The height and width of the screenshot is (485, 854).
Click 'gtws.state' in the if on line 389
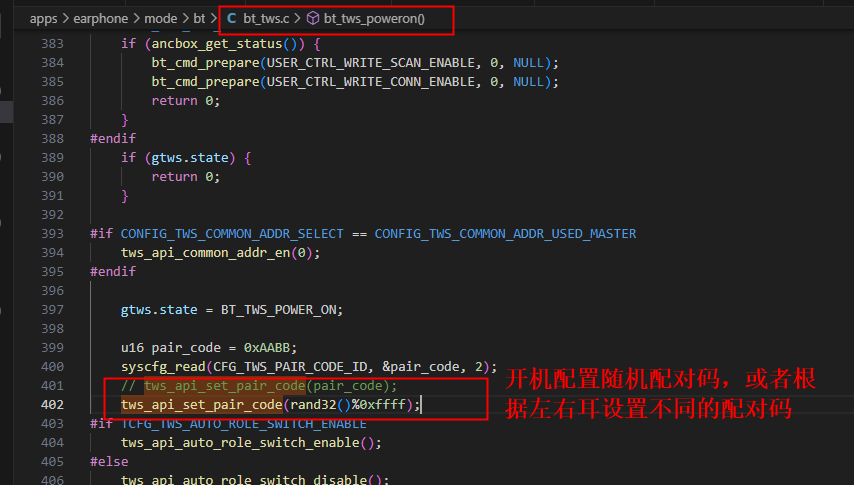coord(190,157)
